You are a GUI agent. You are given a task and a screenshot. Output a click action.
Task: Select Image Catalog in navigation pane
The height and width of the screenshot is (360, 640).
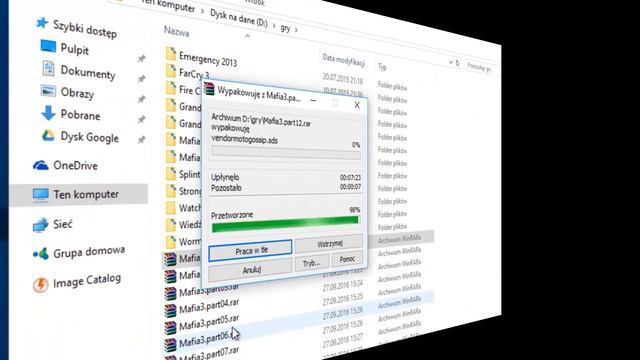point(87,280)
